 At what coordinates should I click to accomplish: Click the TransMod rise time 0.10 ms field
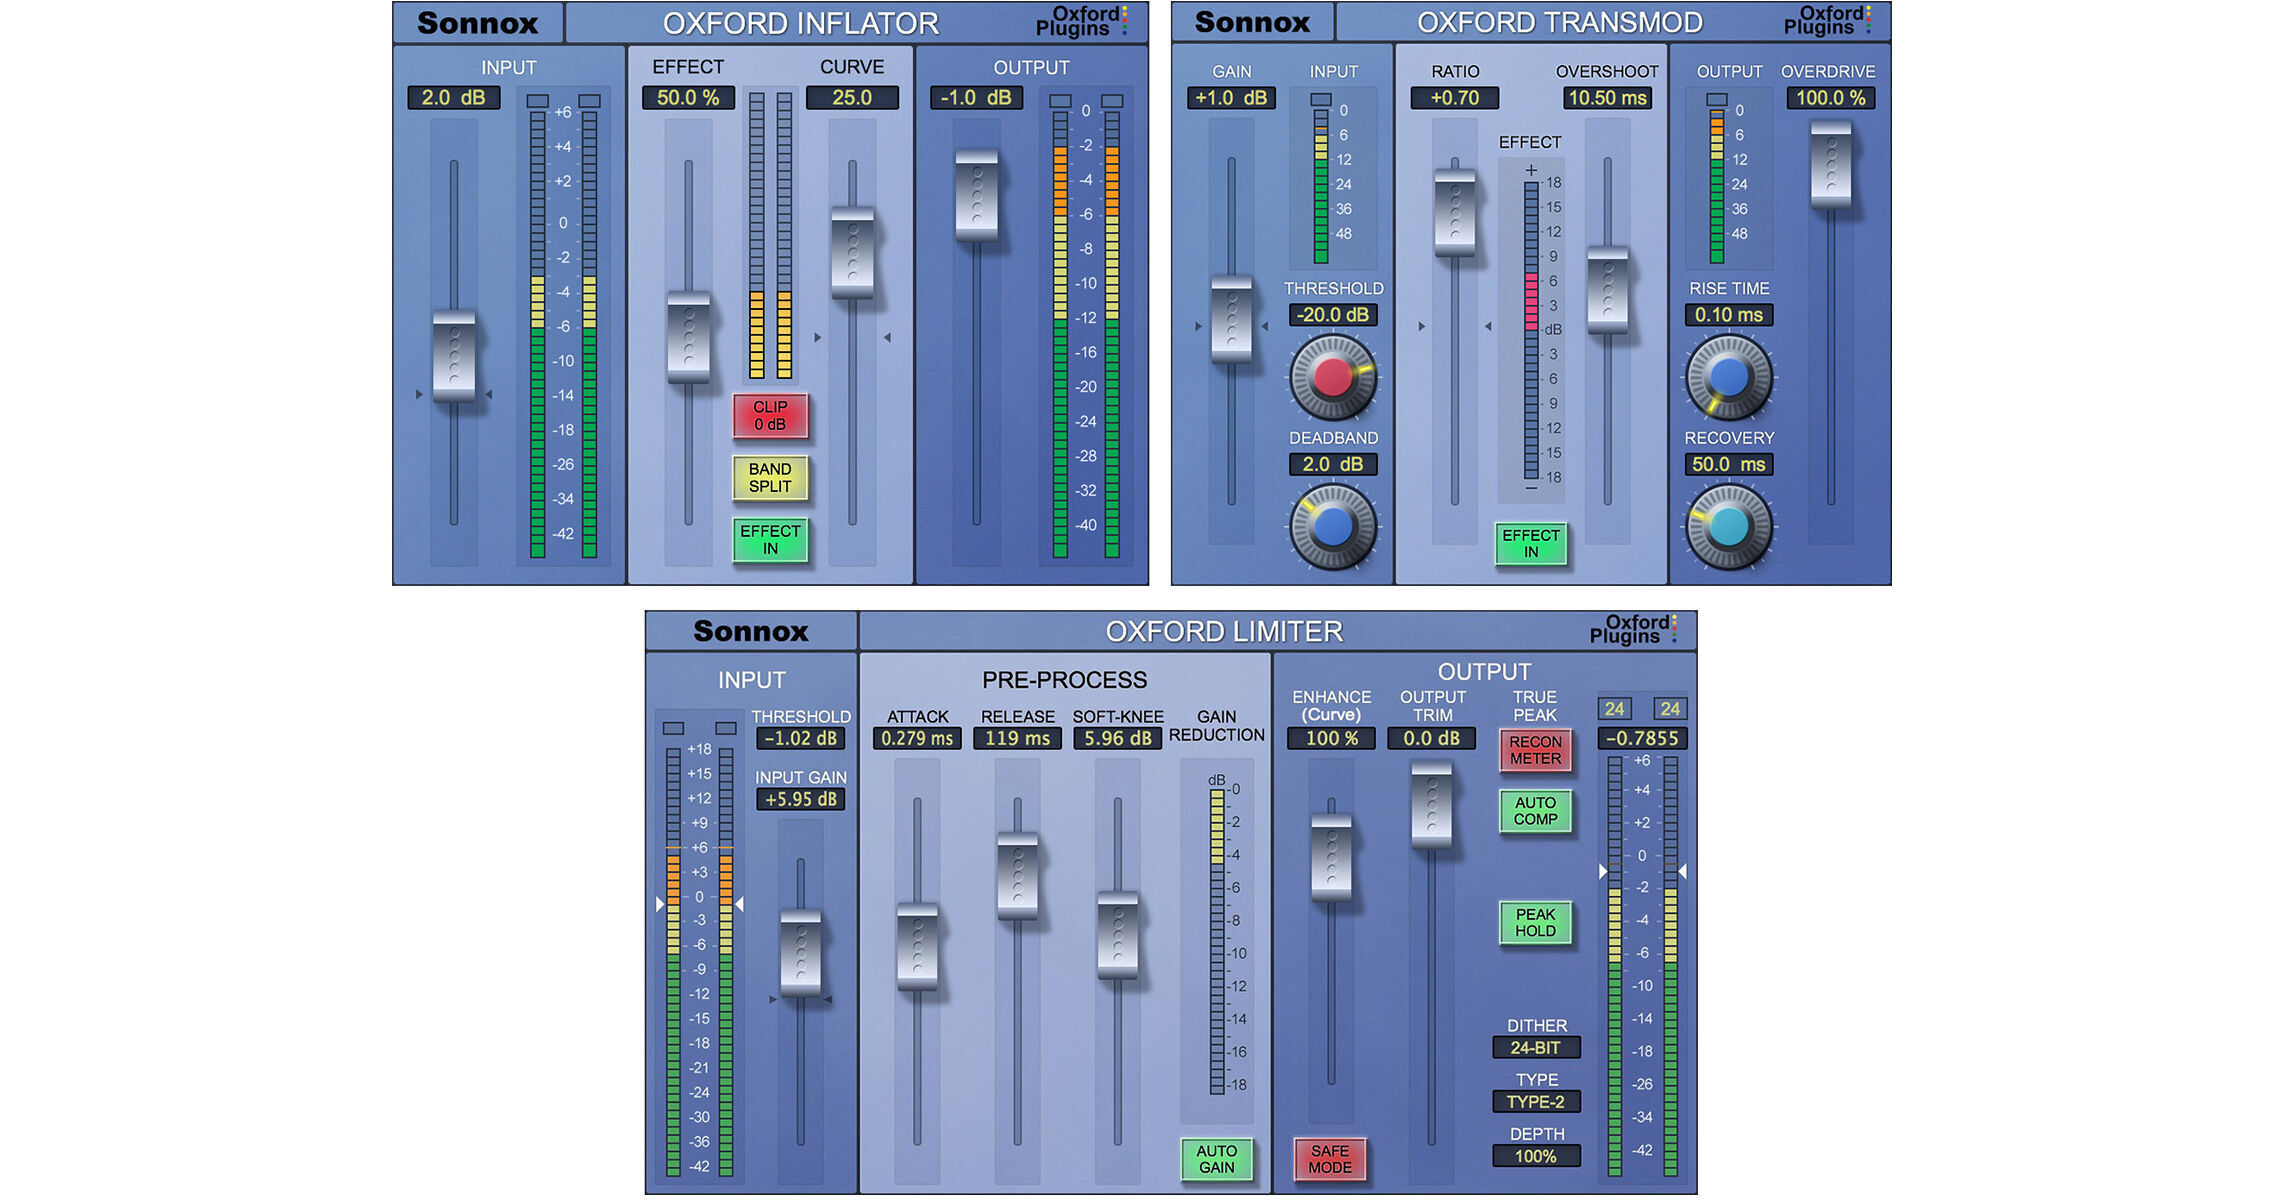[1729, 315]
